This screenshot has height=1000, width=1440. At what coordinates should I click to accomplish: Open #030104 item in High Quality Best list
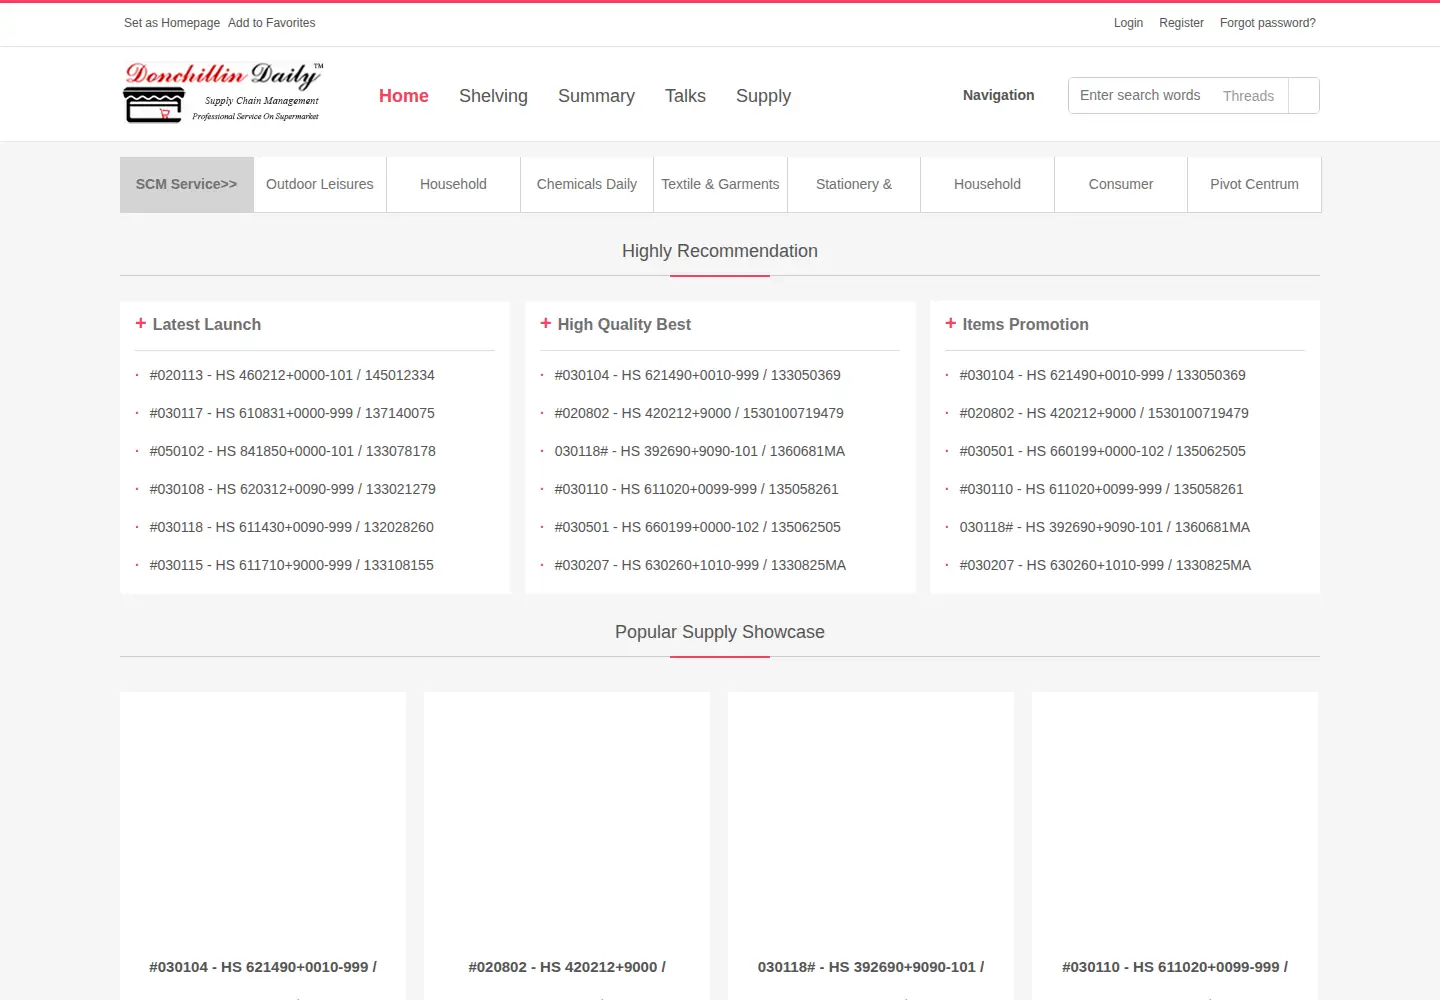pos(698,375)
